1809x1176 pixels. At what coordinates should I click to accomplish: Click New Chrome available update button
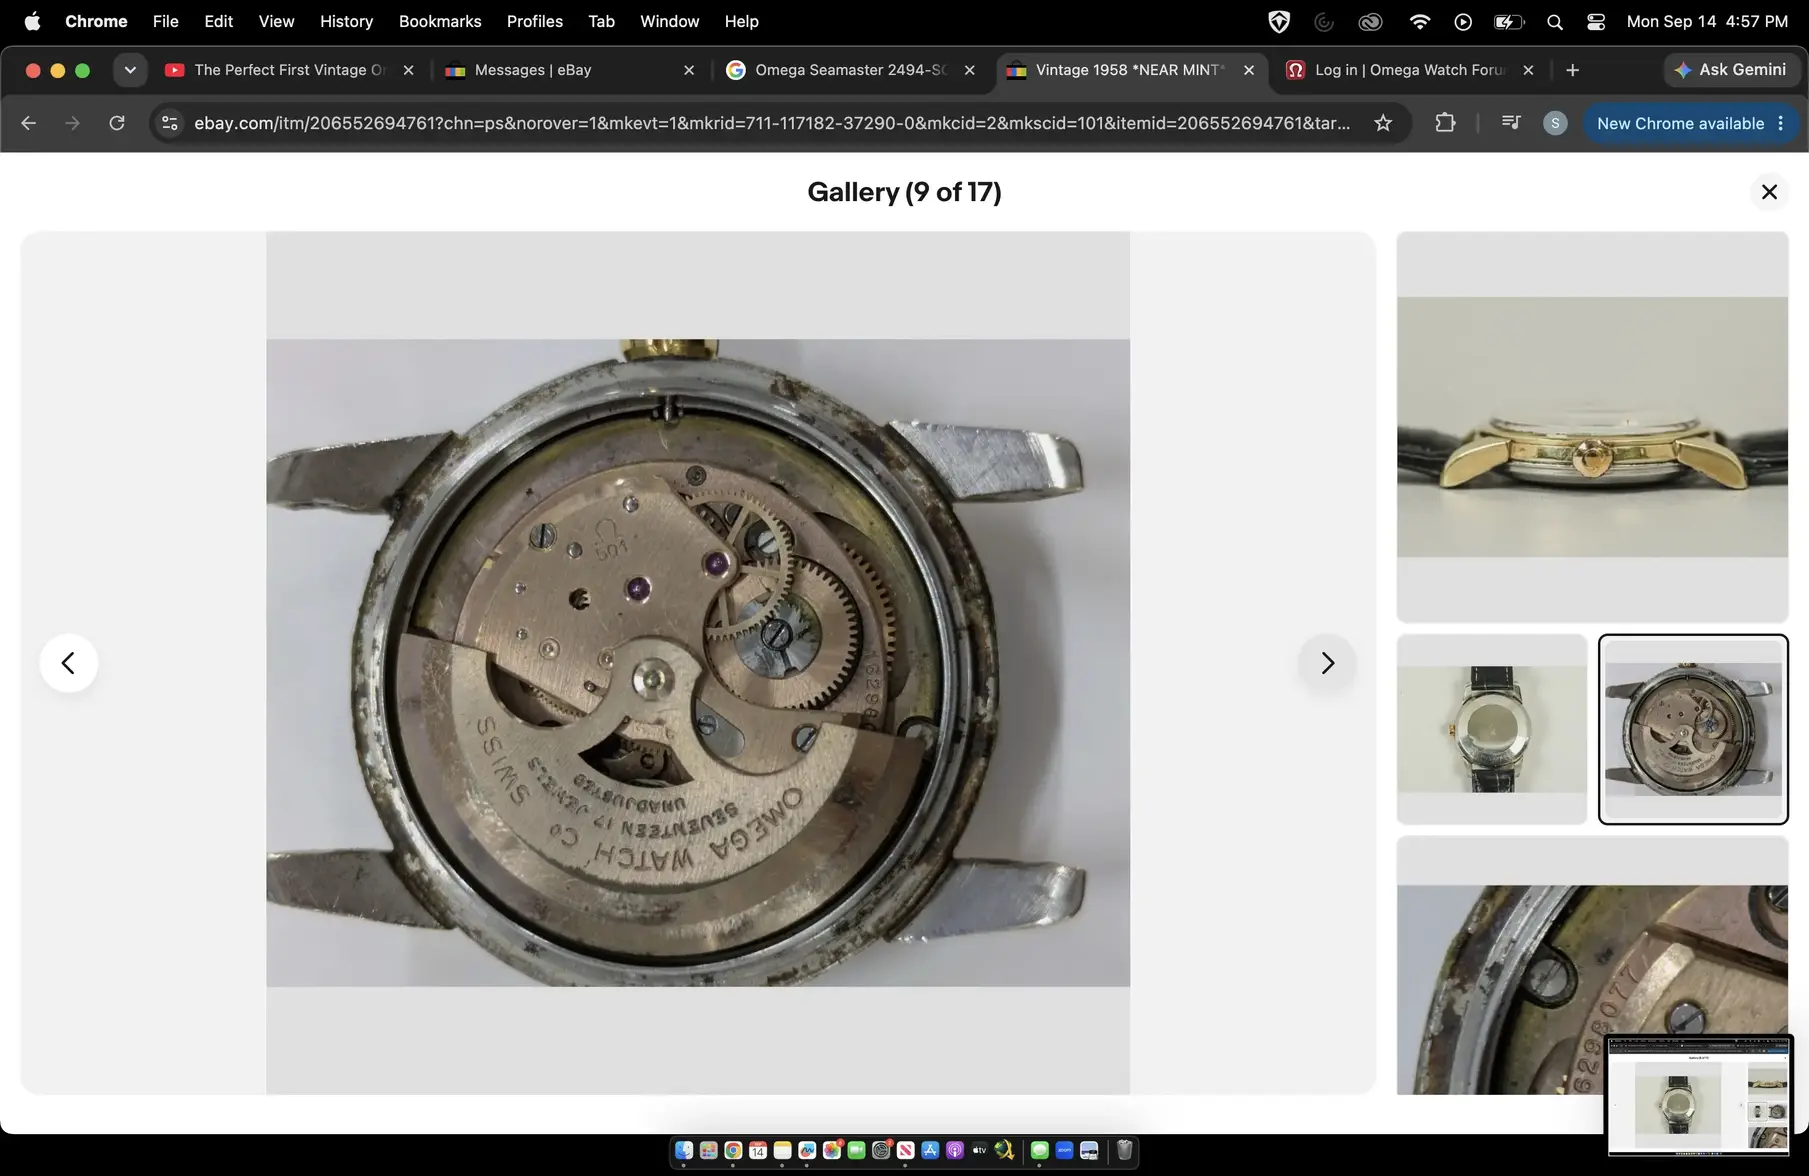pos(1680,123)
